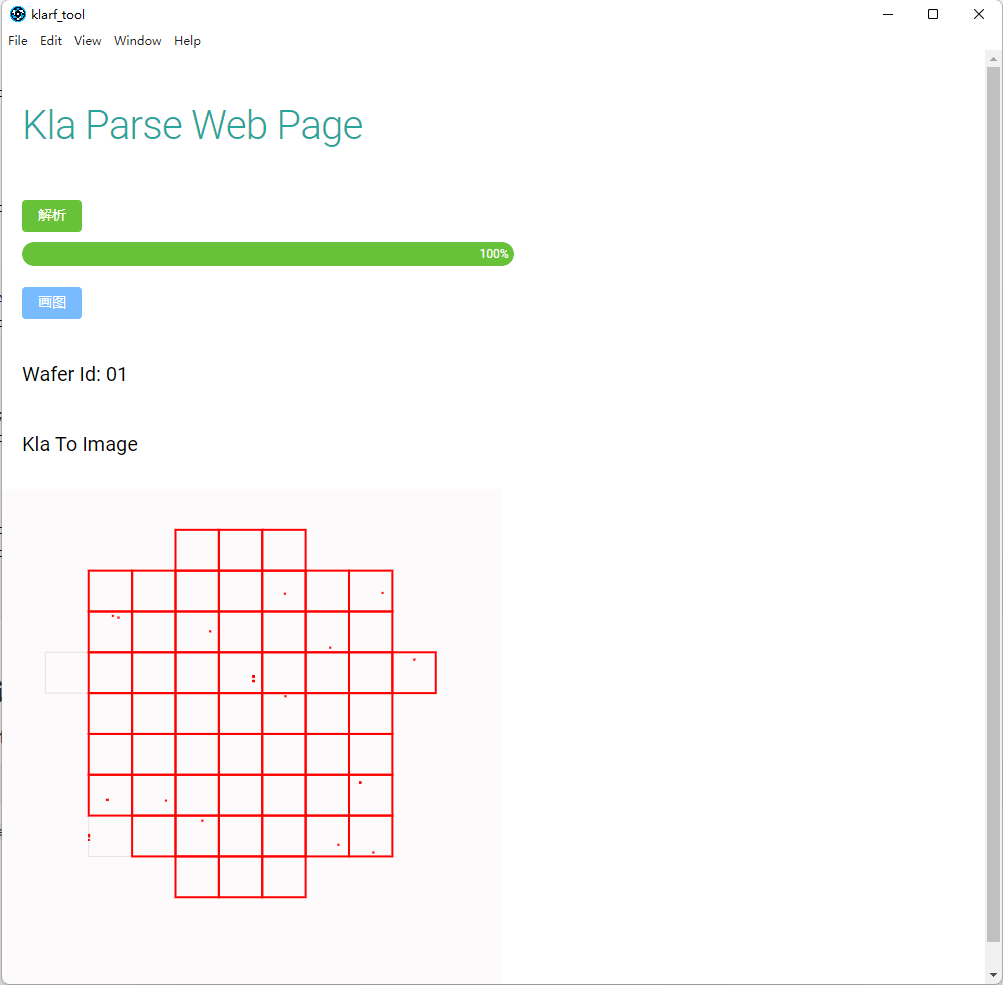Viewport: 1003px width, 985px height.
Task: Click the Wafer Id: 01 label
Action: 75,374
